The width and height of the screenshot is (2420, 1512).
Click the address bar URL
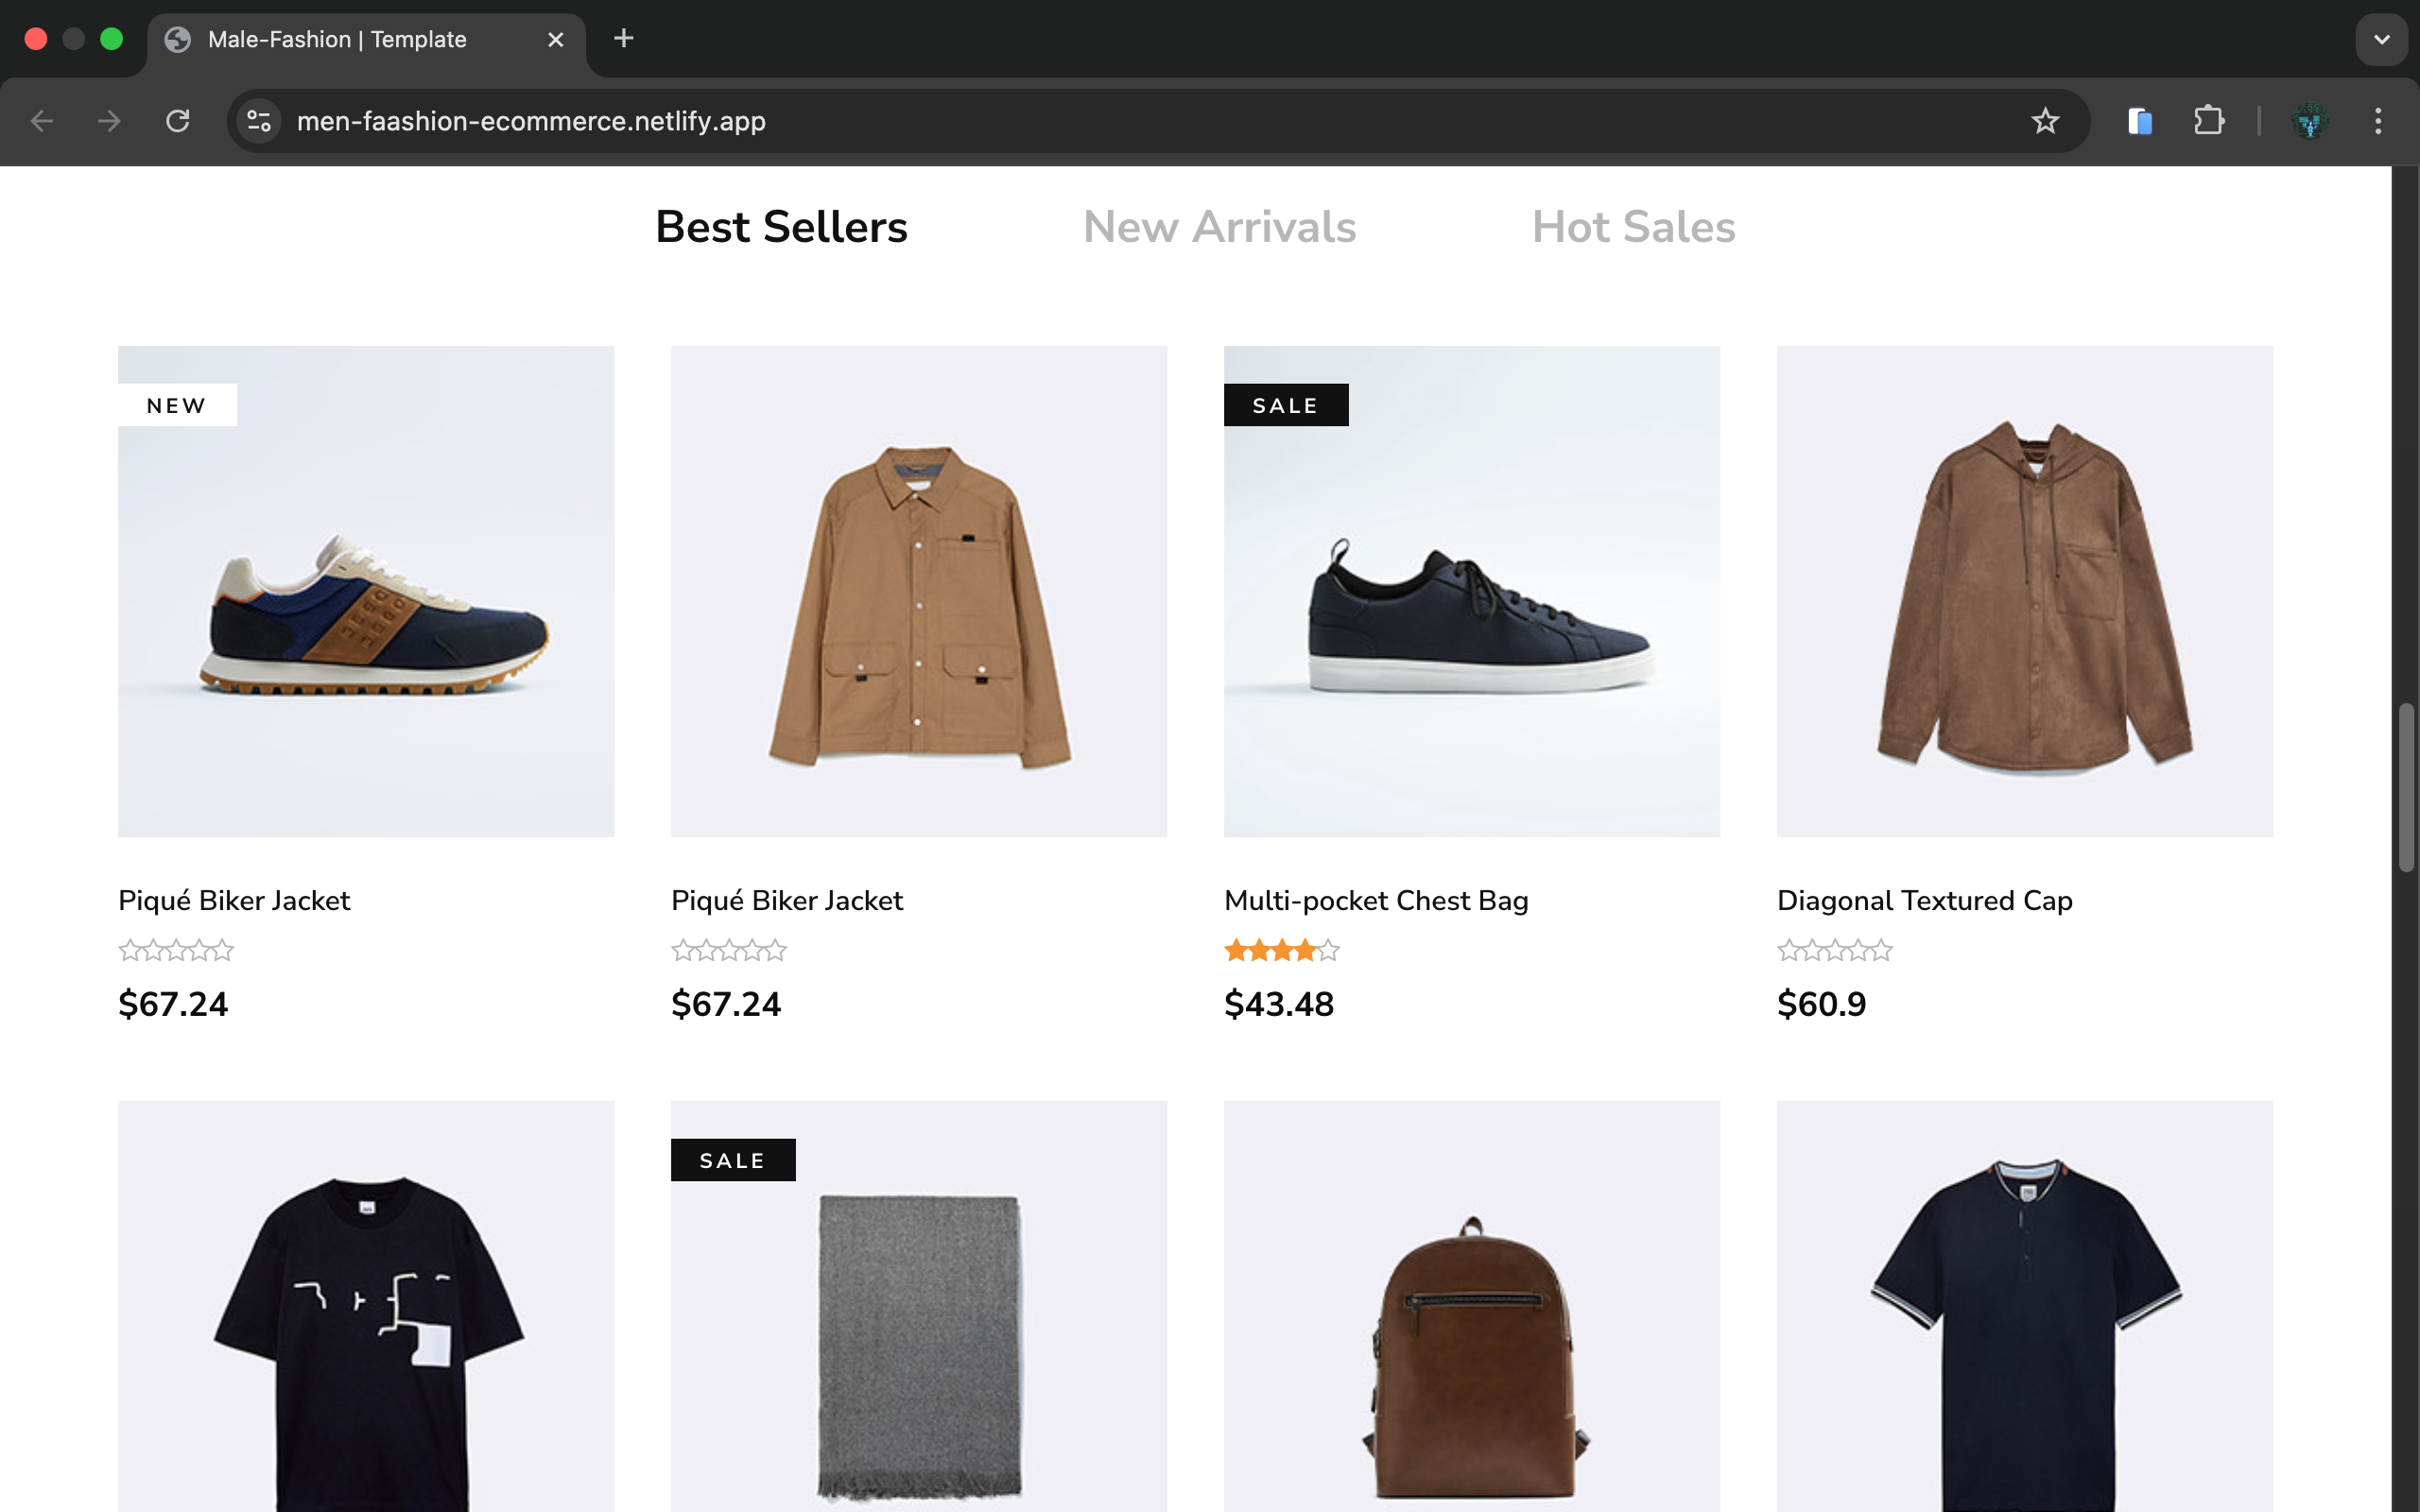coord(531,121)
